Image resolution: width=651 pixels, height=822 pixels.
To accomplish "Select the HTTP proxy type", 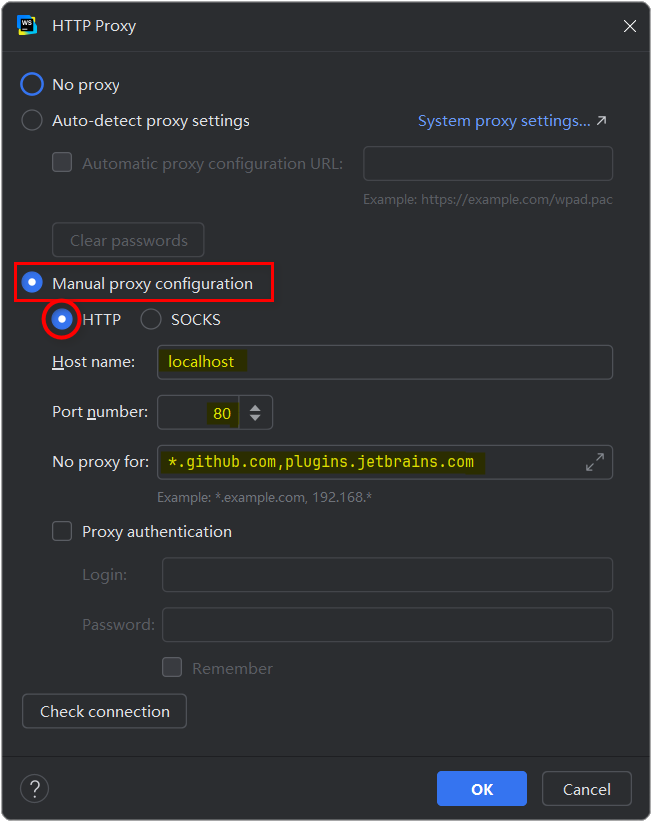I will 62,320.
